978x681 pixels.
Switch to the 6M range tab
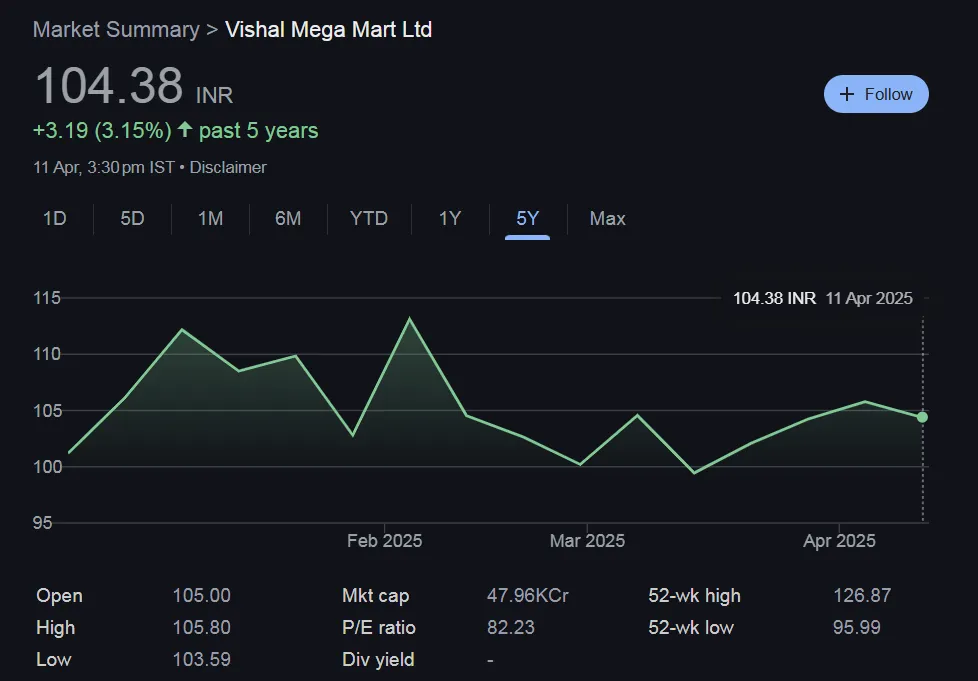288,218
